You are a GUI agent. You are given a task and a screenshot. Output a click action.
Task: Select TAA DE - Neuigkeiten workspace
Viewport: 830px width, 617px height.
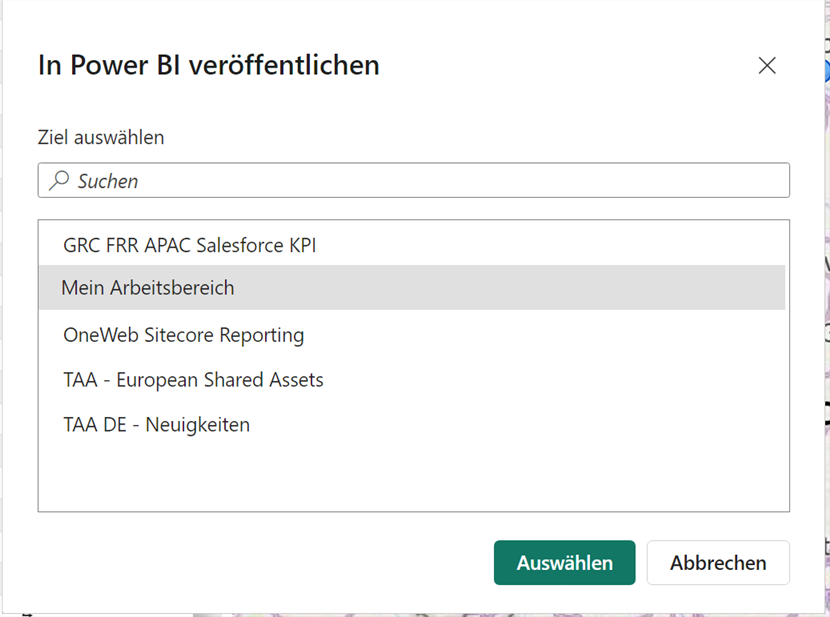[412, 424]
